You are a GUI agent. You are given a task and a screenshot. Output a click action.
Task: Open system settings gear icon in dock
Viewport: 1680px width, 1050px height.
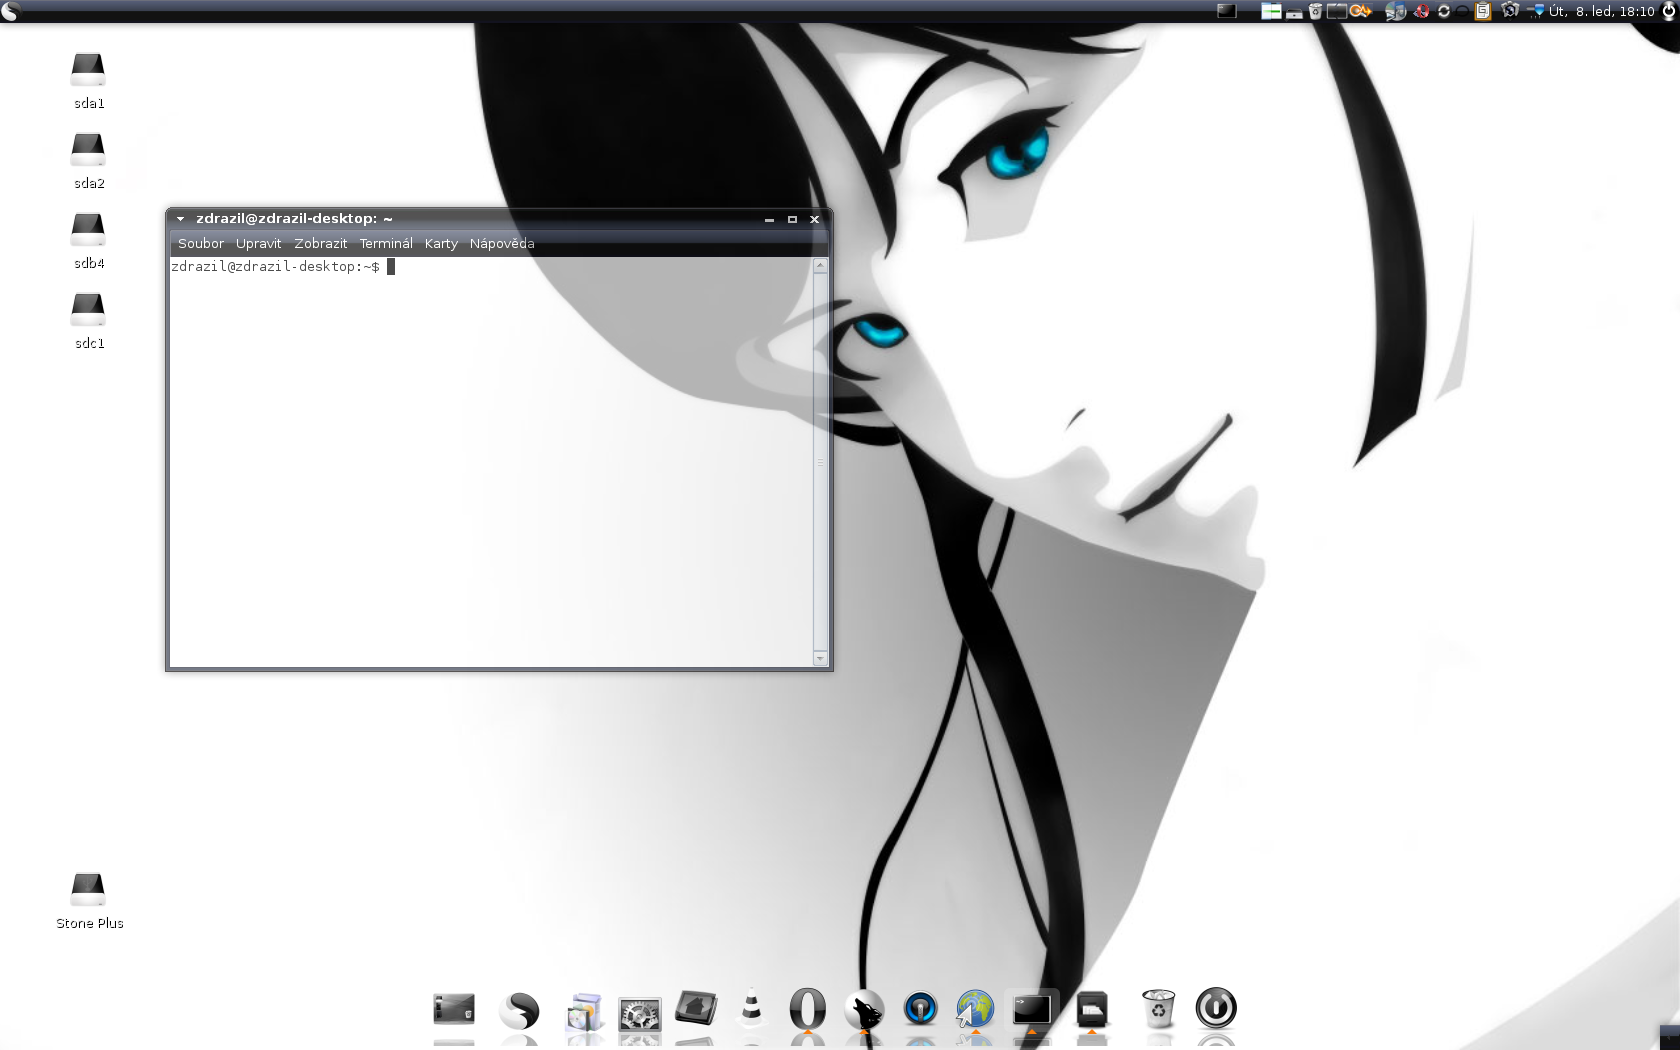pyautogui.click(x=639, y=1013)
